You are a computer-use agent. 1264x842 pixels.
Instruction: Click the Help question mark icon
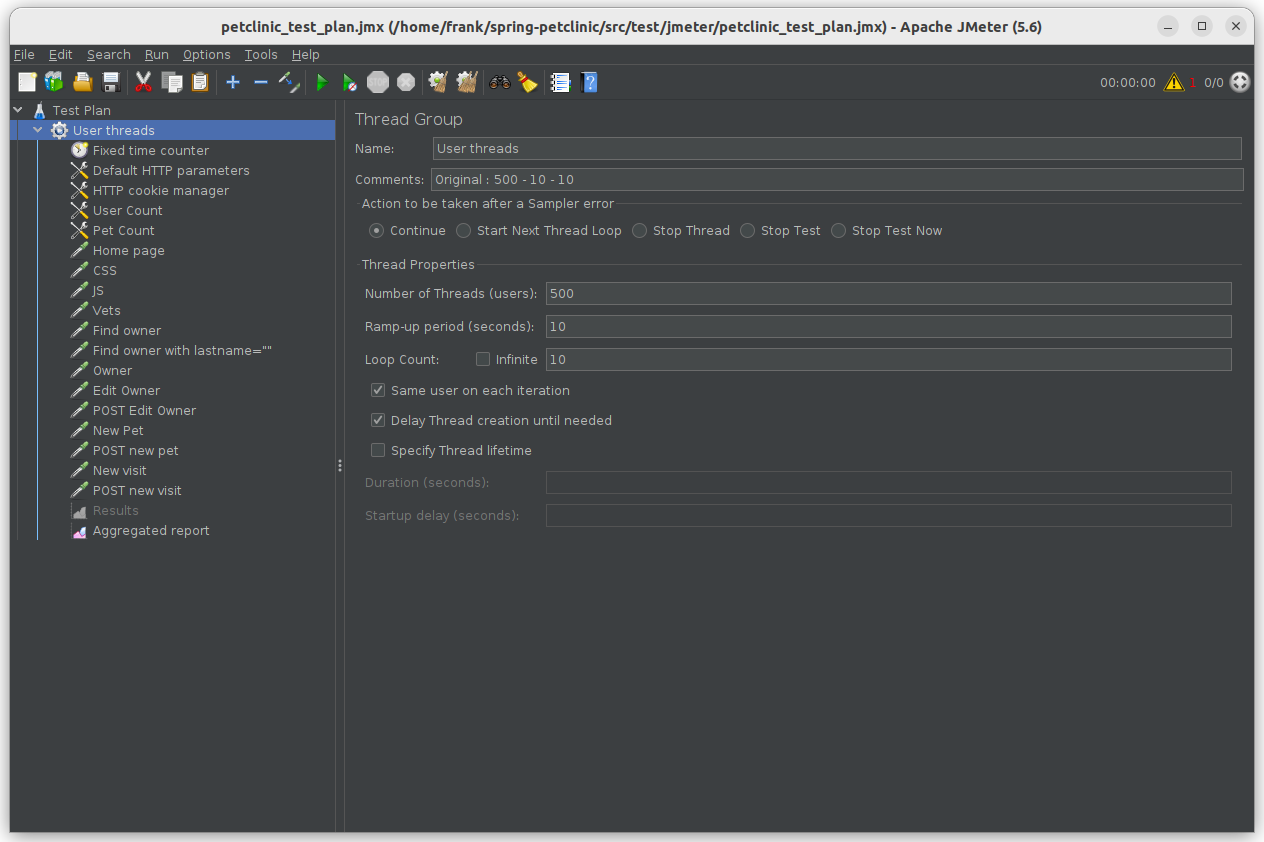(589, 83)
